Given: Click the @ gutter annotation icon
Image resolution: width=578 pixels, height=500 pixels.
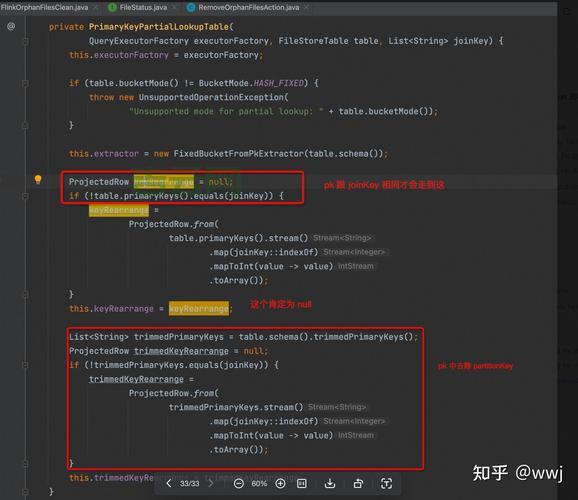Looking at the screenshot, I should tap(11, 26).
